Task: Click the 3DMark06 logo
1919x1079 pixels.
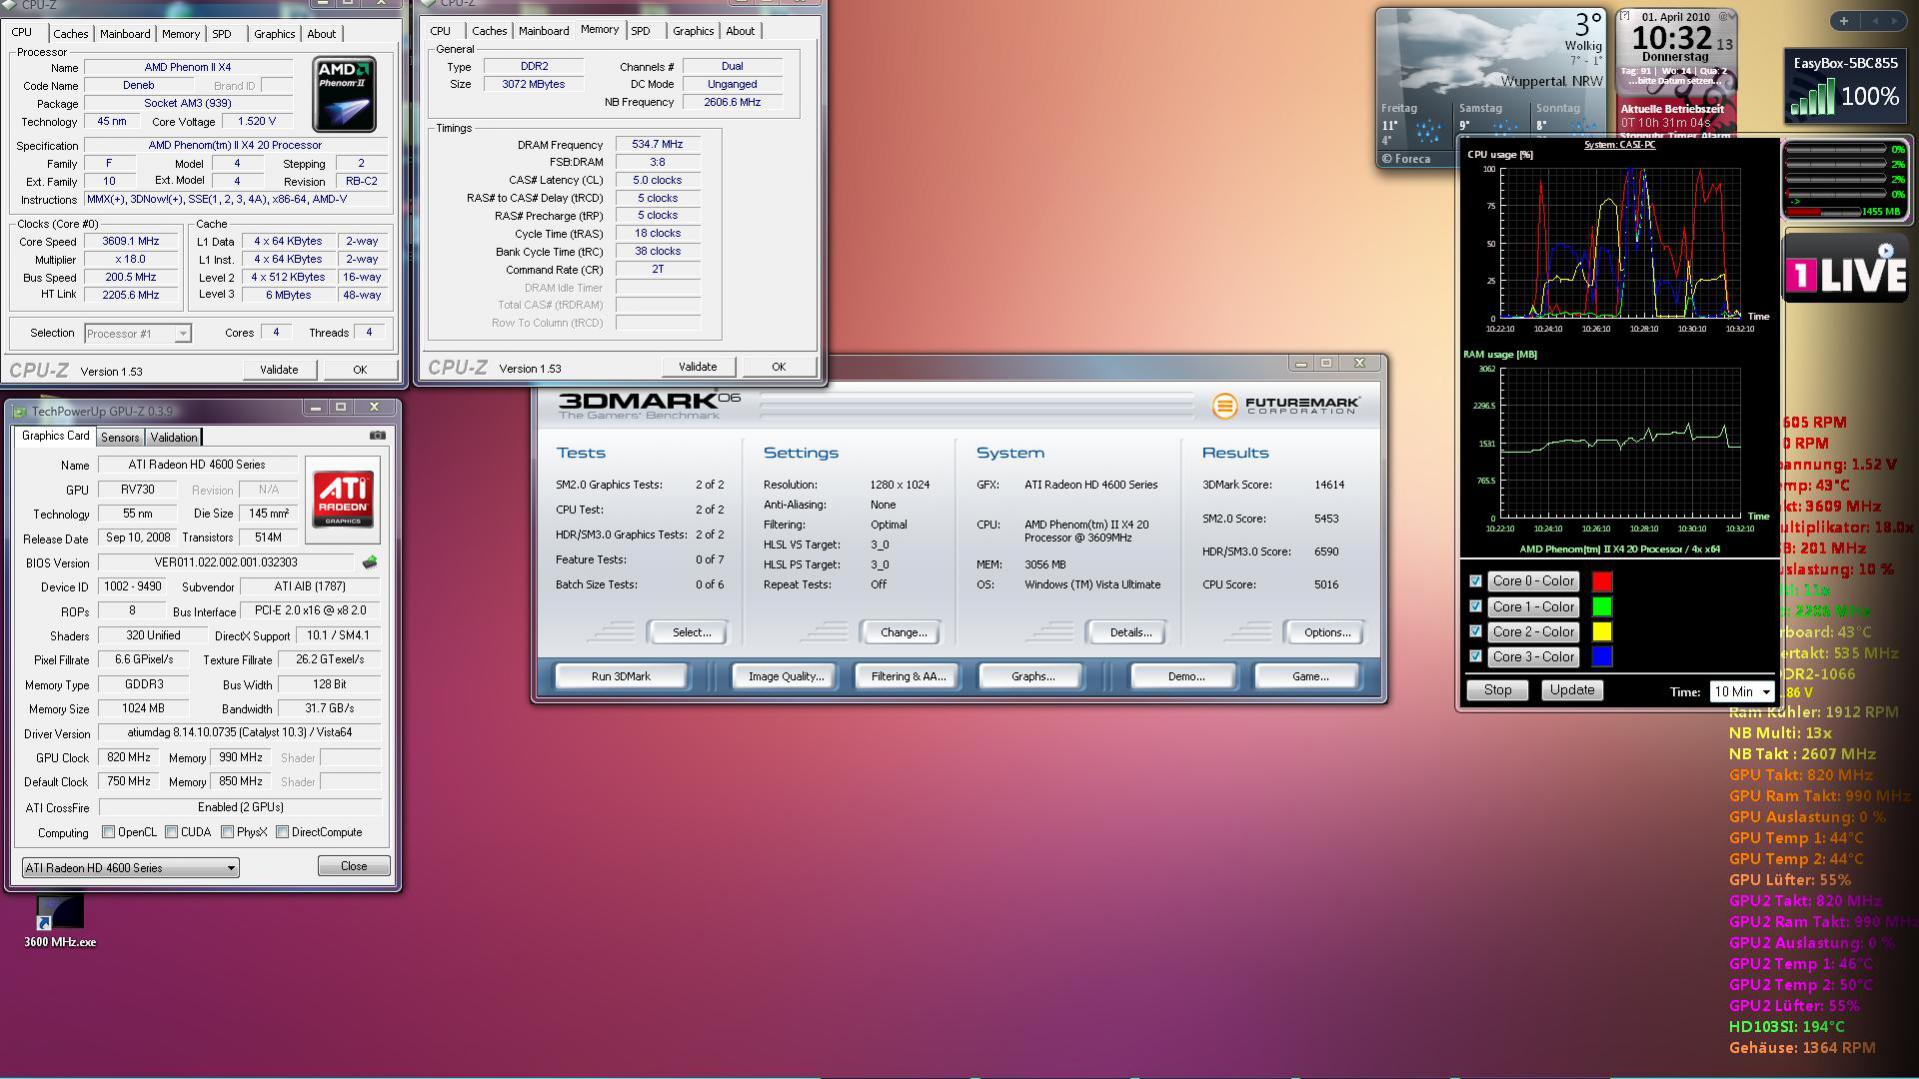Action: tap(649, 404)
